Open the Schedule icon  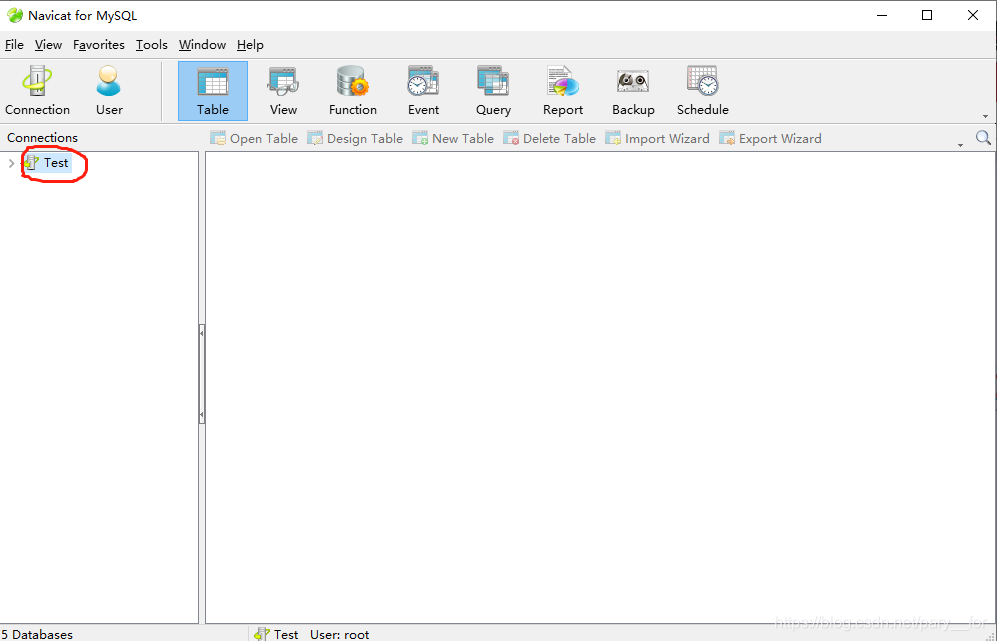703,91
